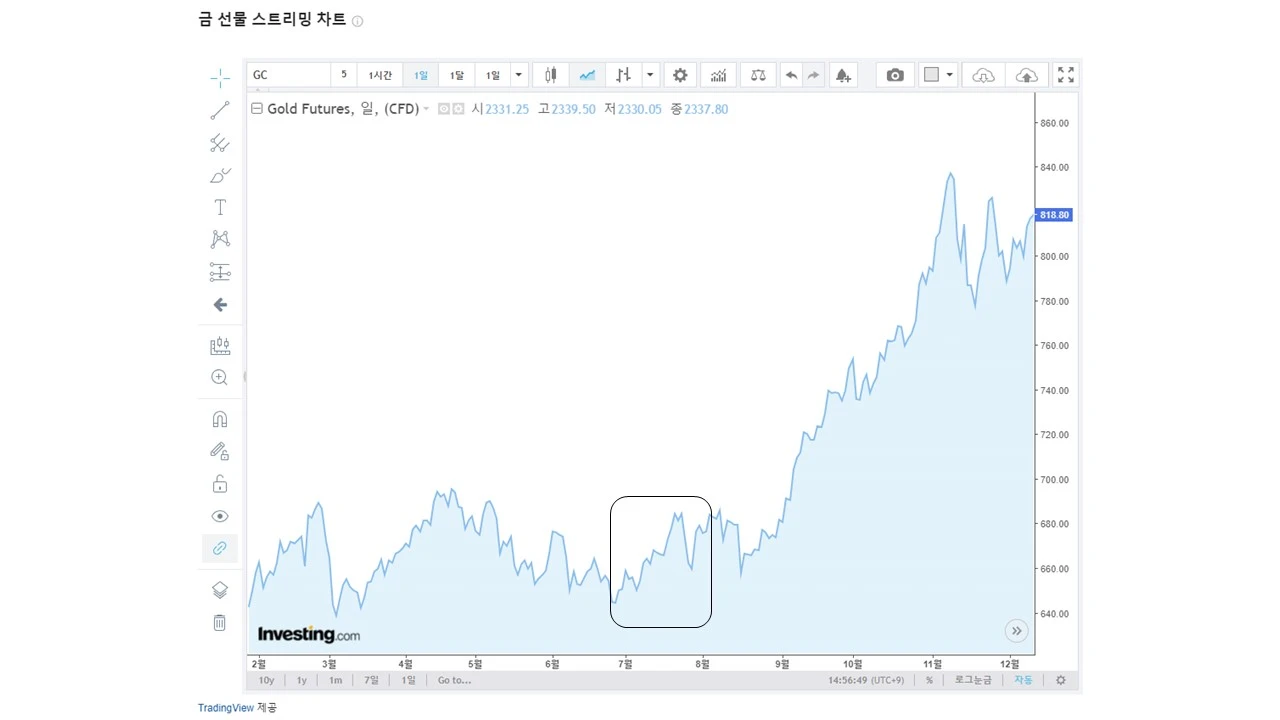Switch to bar chart style
This screenshot has height=720, width=1280.
click(x=623, y=75)
